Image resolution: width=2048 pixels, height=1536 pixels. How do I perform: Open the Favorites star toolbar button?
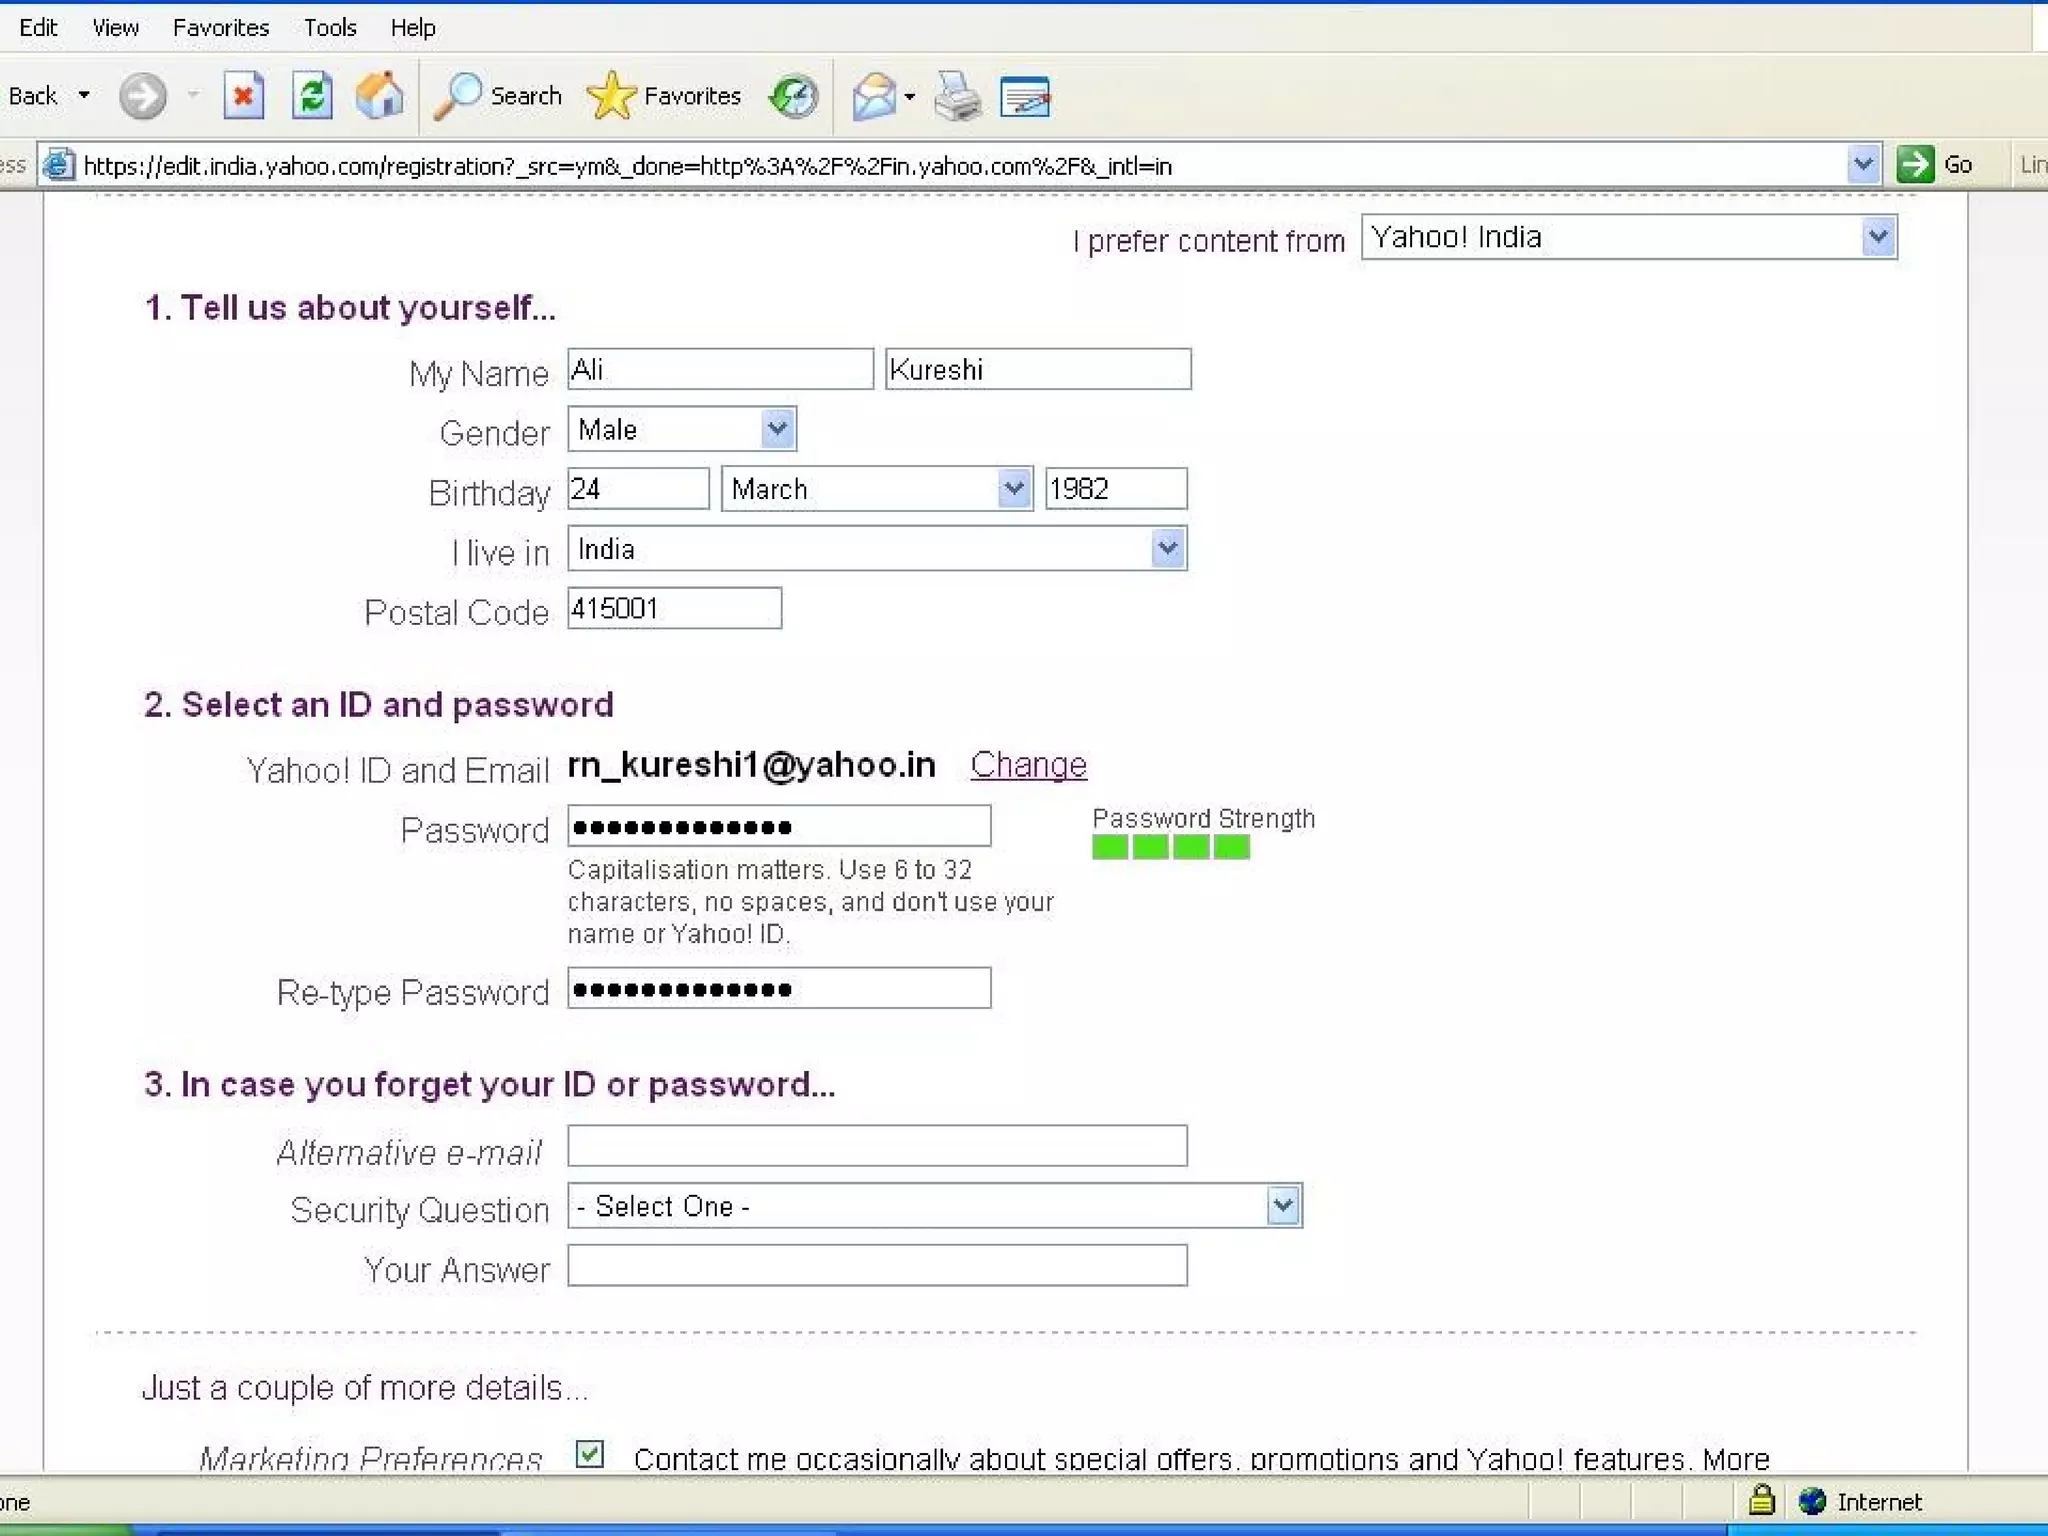pos(665,97)
